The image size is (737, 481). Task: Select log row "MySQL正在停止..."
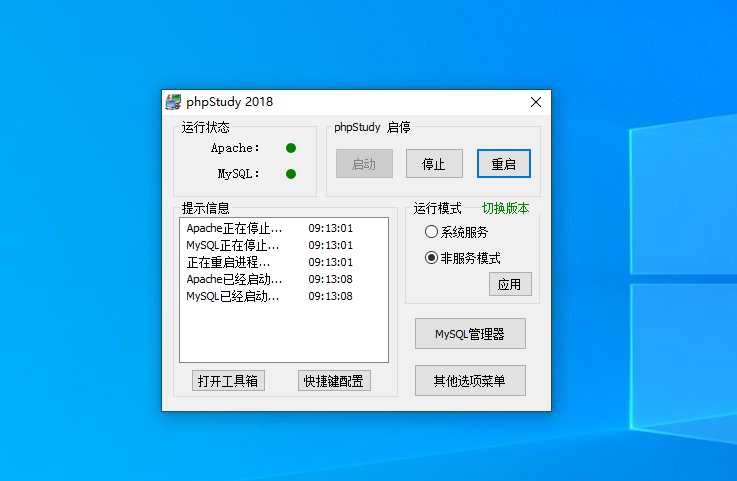pyautogui.click(x=284, y=245)
